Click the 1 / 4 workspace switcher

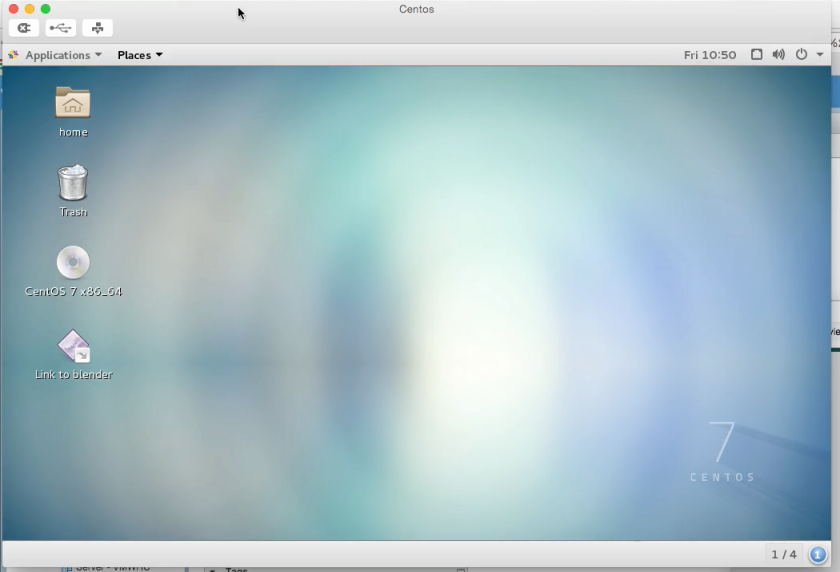tap(784, 554)
